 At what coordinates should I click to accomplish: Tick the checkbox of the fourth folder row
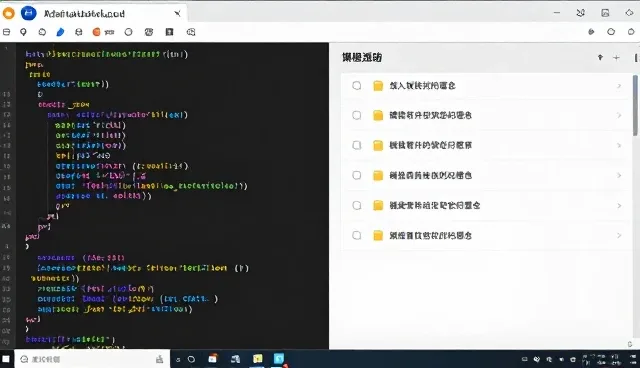pyautogui.click(x=357, y=175)
